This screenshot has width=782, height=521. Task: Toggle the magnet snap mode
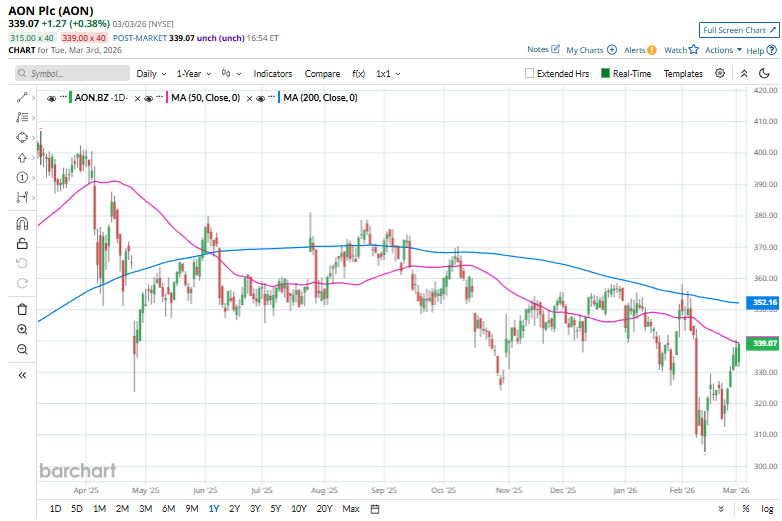[x=22, y=223]
